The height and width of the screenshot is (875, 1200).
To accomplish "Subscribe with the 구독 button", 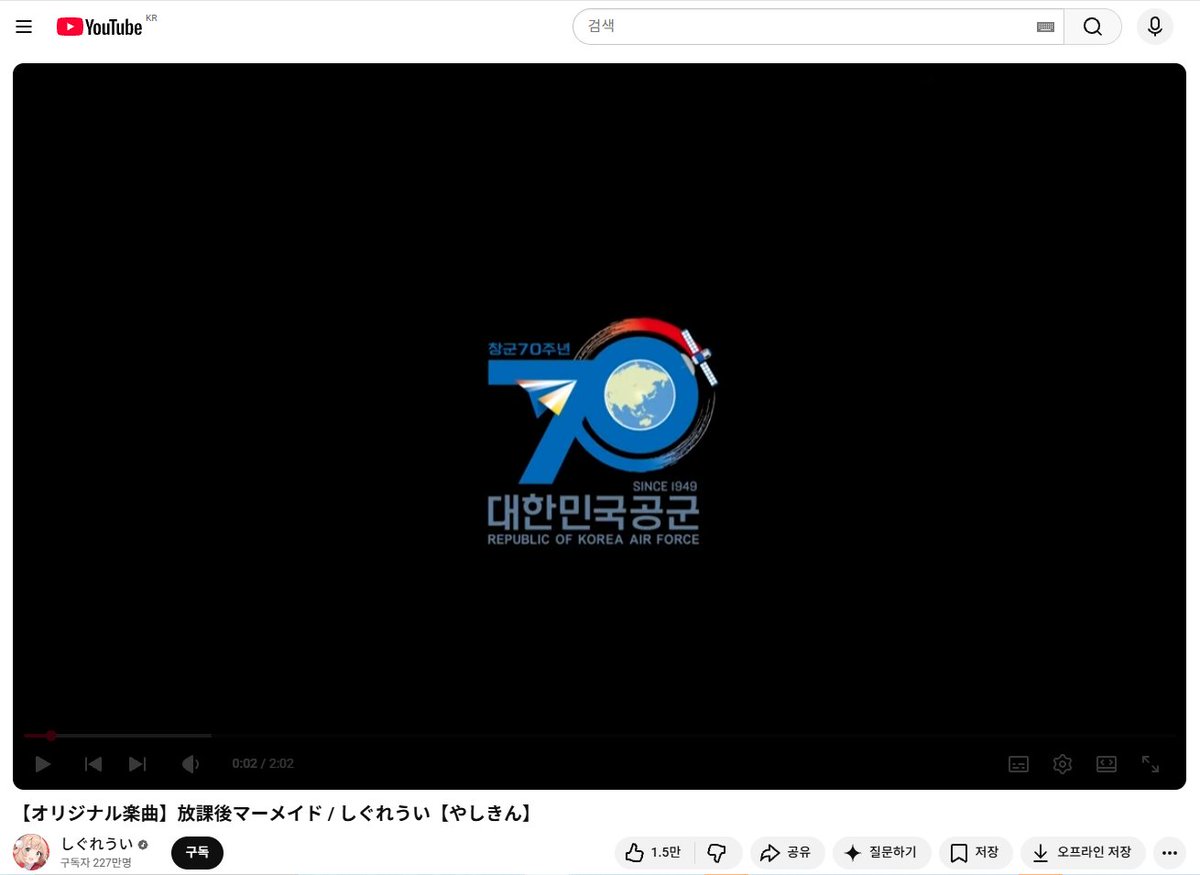I will click(x=197, y=853).
